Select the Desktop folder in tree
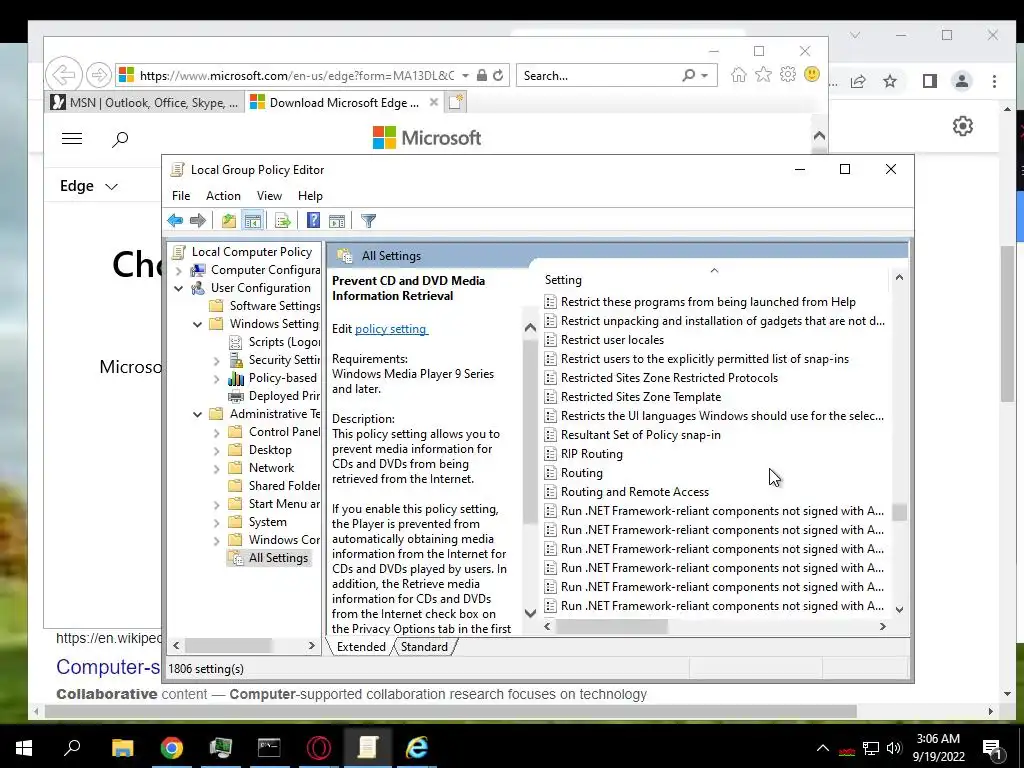 pyautogui.click(x=270, y=450)
